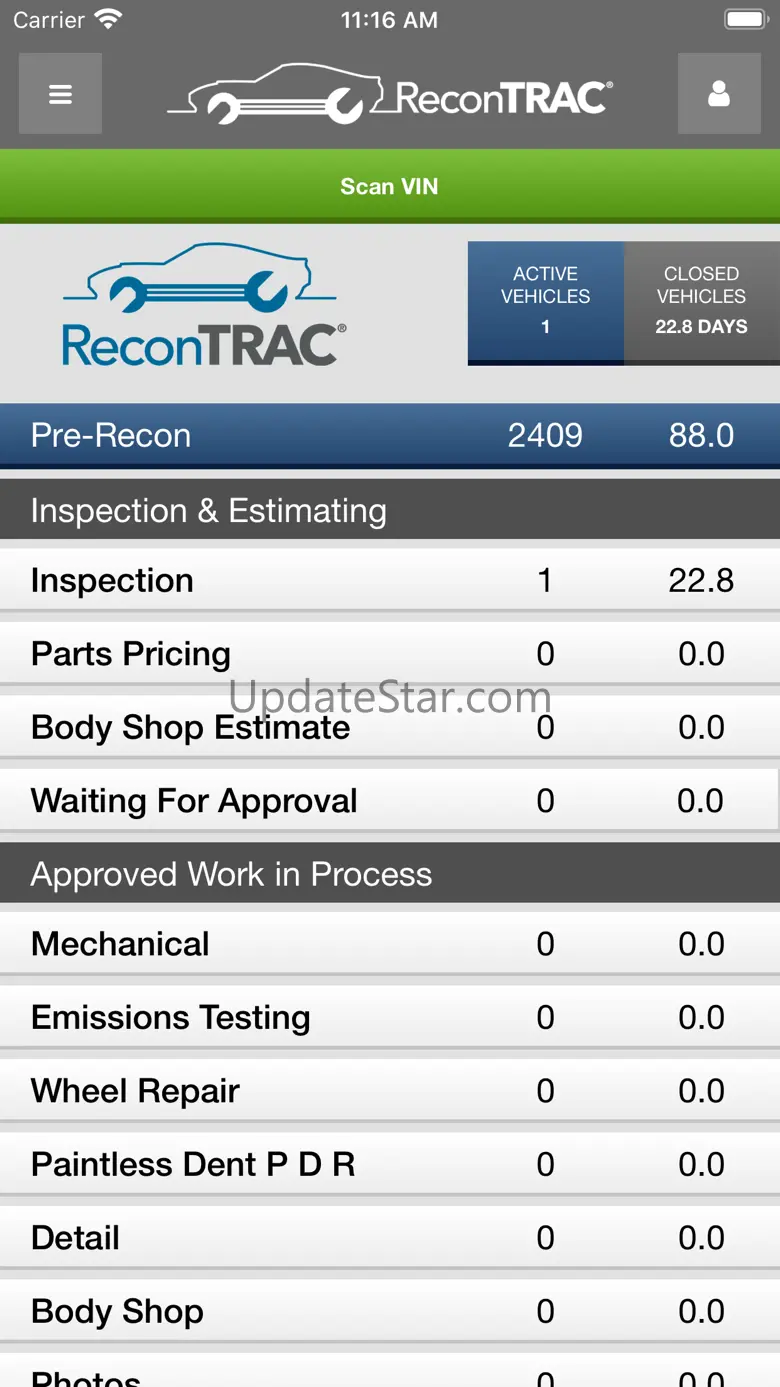Screen dimensions: 780x1387
Task: Open the hamburger menu
Action: pyautogui.click(x=60, y=94)
